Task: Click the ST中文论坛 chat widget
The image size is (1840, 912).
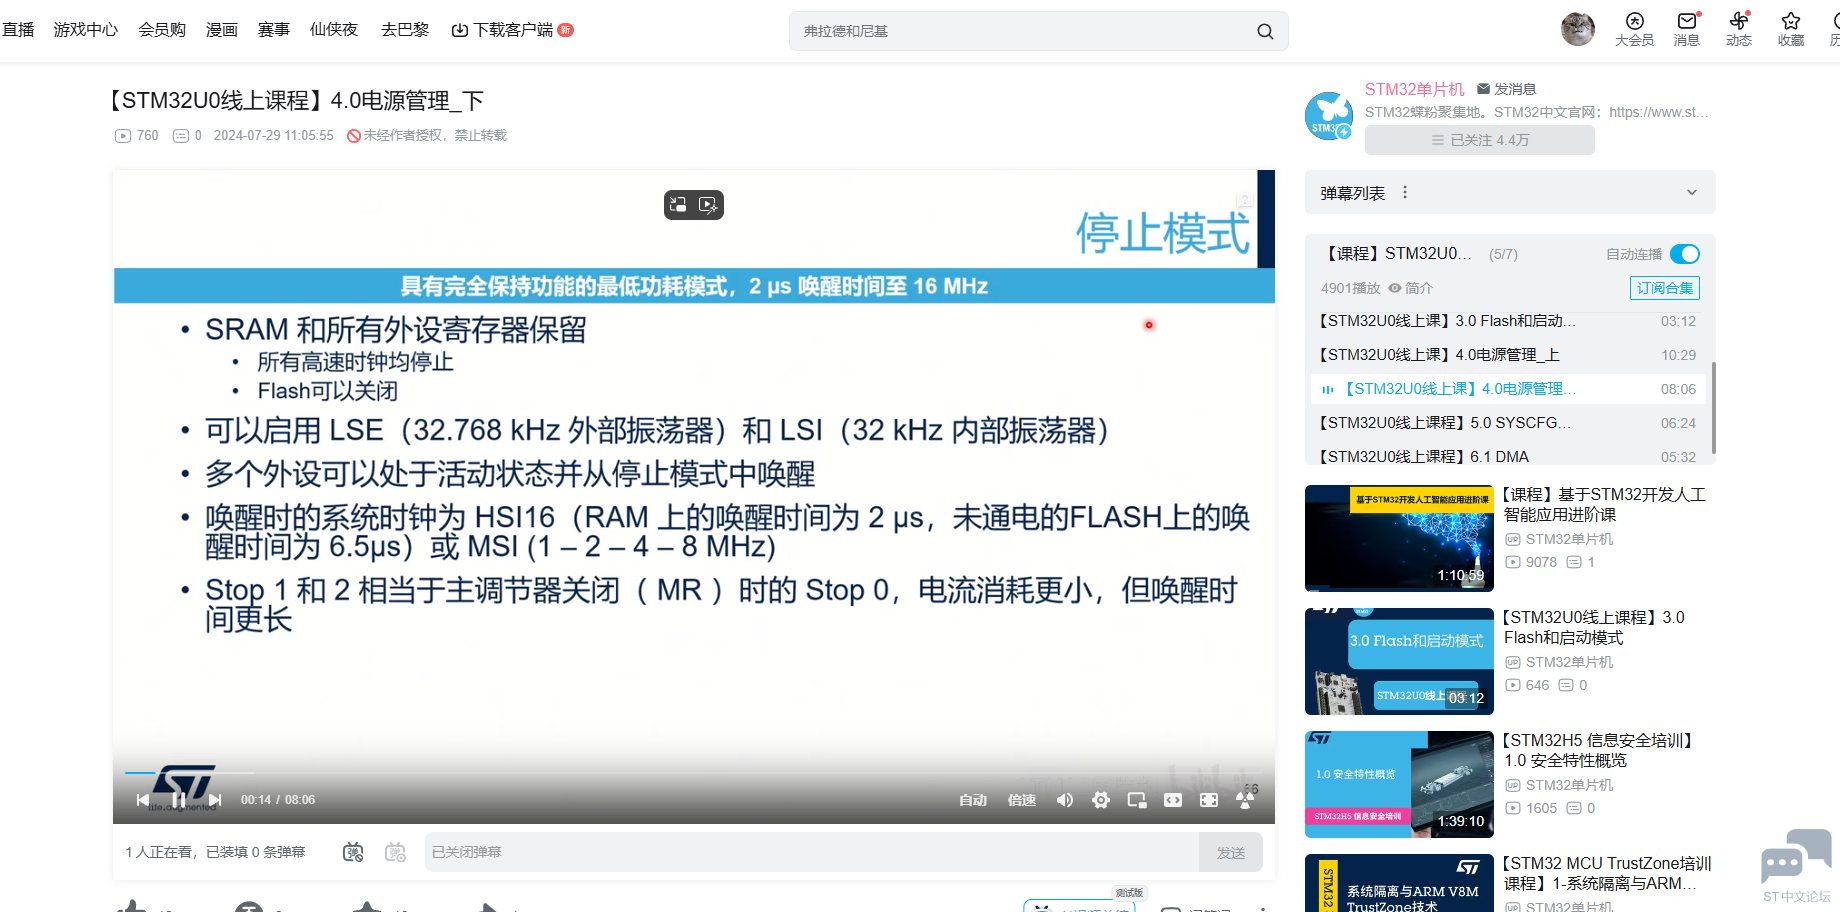Action: 1796,865
